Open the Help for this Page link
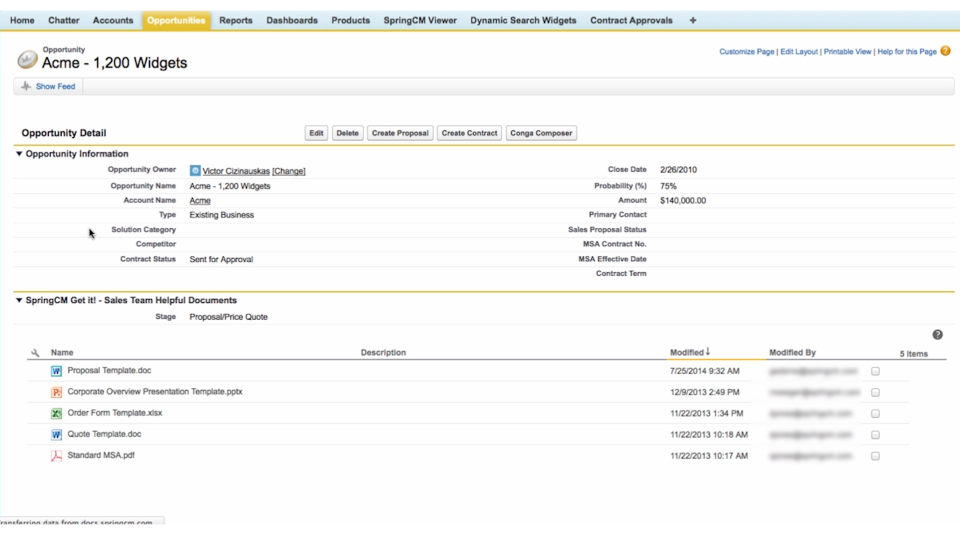Viewport: 960px width, 540px height. click(907, 51)
